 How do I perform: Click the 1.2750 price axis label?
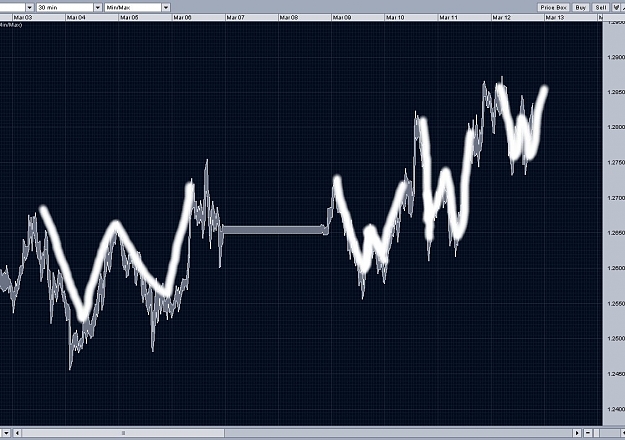(616, 163)
